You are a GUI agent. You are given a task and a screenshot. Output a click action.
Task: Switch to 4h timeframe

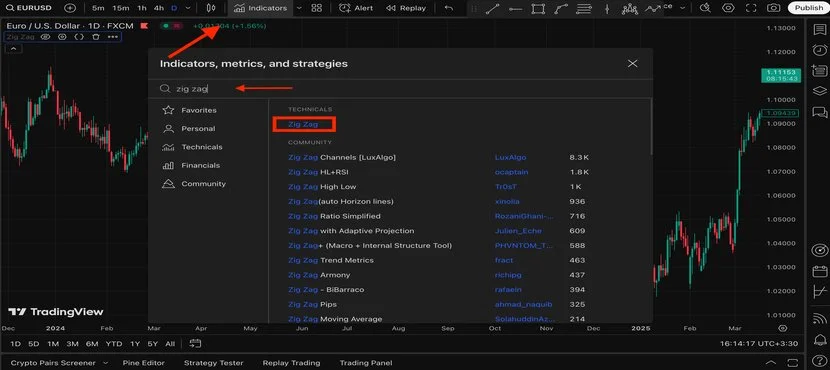[x=159, y=8]
